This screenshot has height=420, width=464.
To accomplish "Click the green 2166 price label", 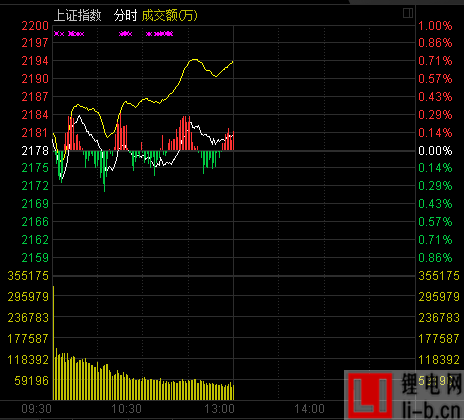I will (35, 222).
